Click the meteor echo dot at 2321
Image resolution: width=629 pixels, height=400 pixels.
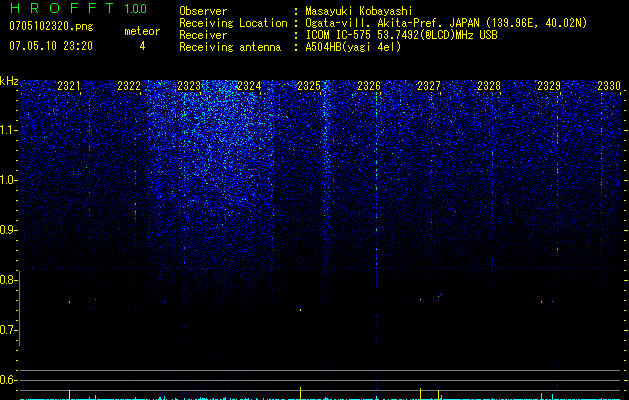(69, 302)
